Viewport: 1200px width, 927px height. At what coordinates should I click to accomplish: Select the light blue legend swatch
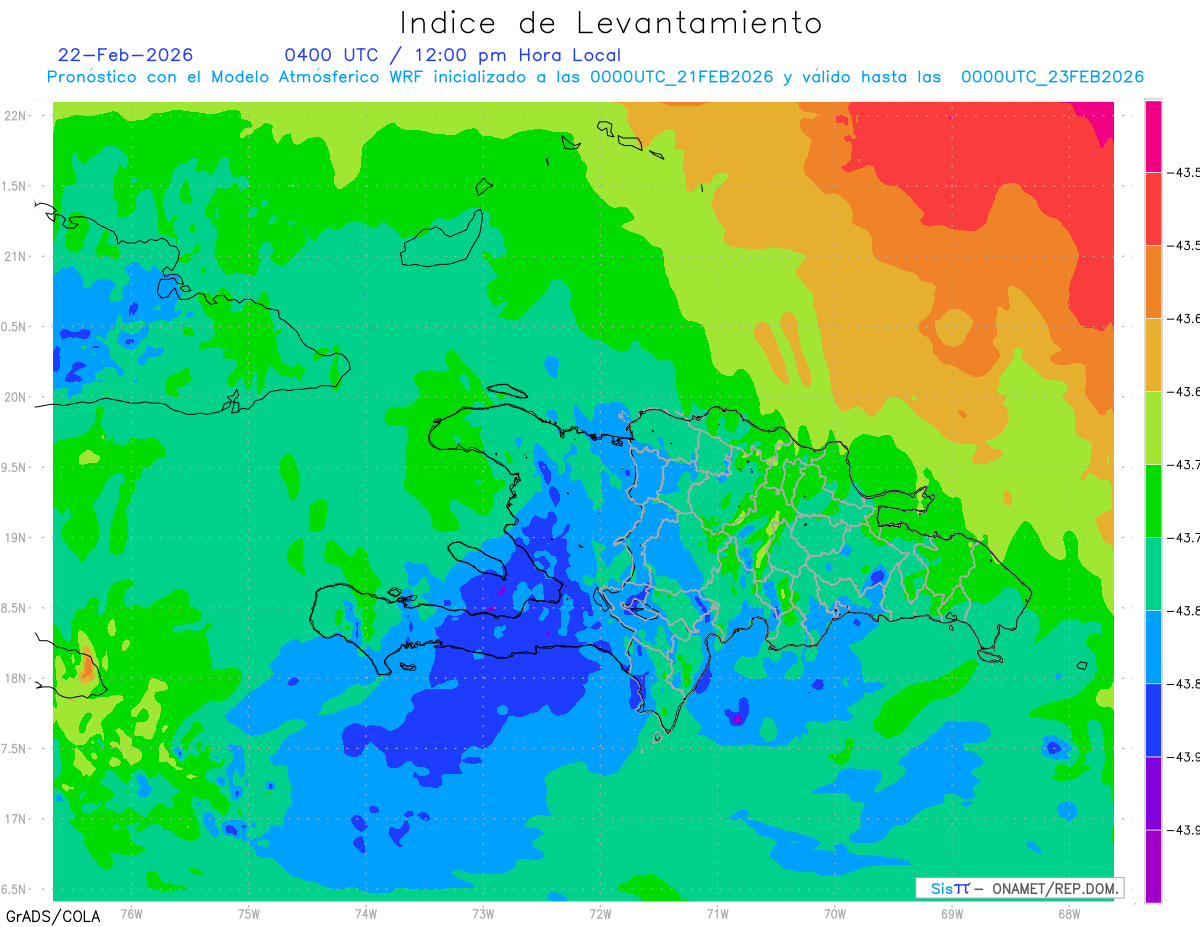(x=1153, y=647)
